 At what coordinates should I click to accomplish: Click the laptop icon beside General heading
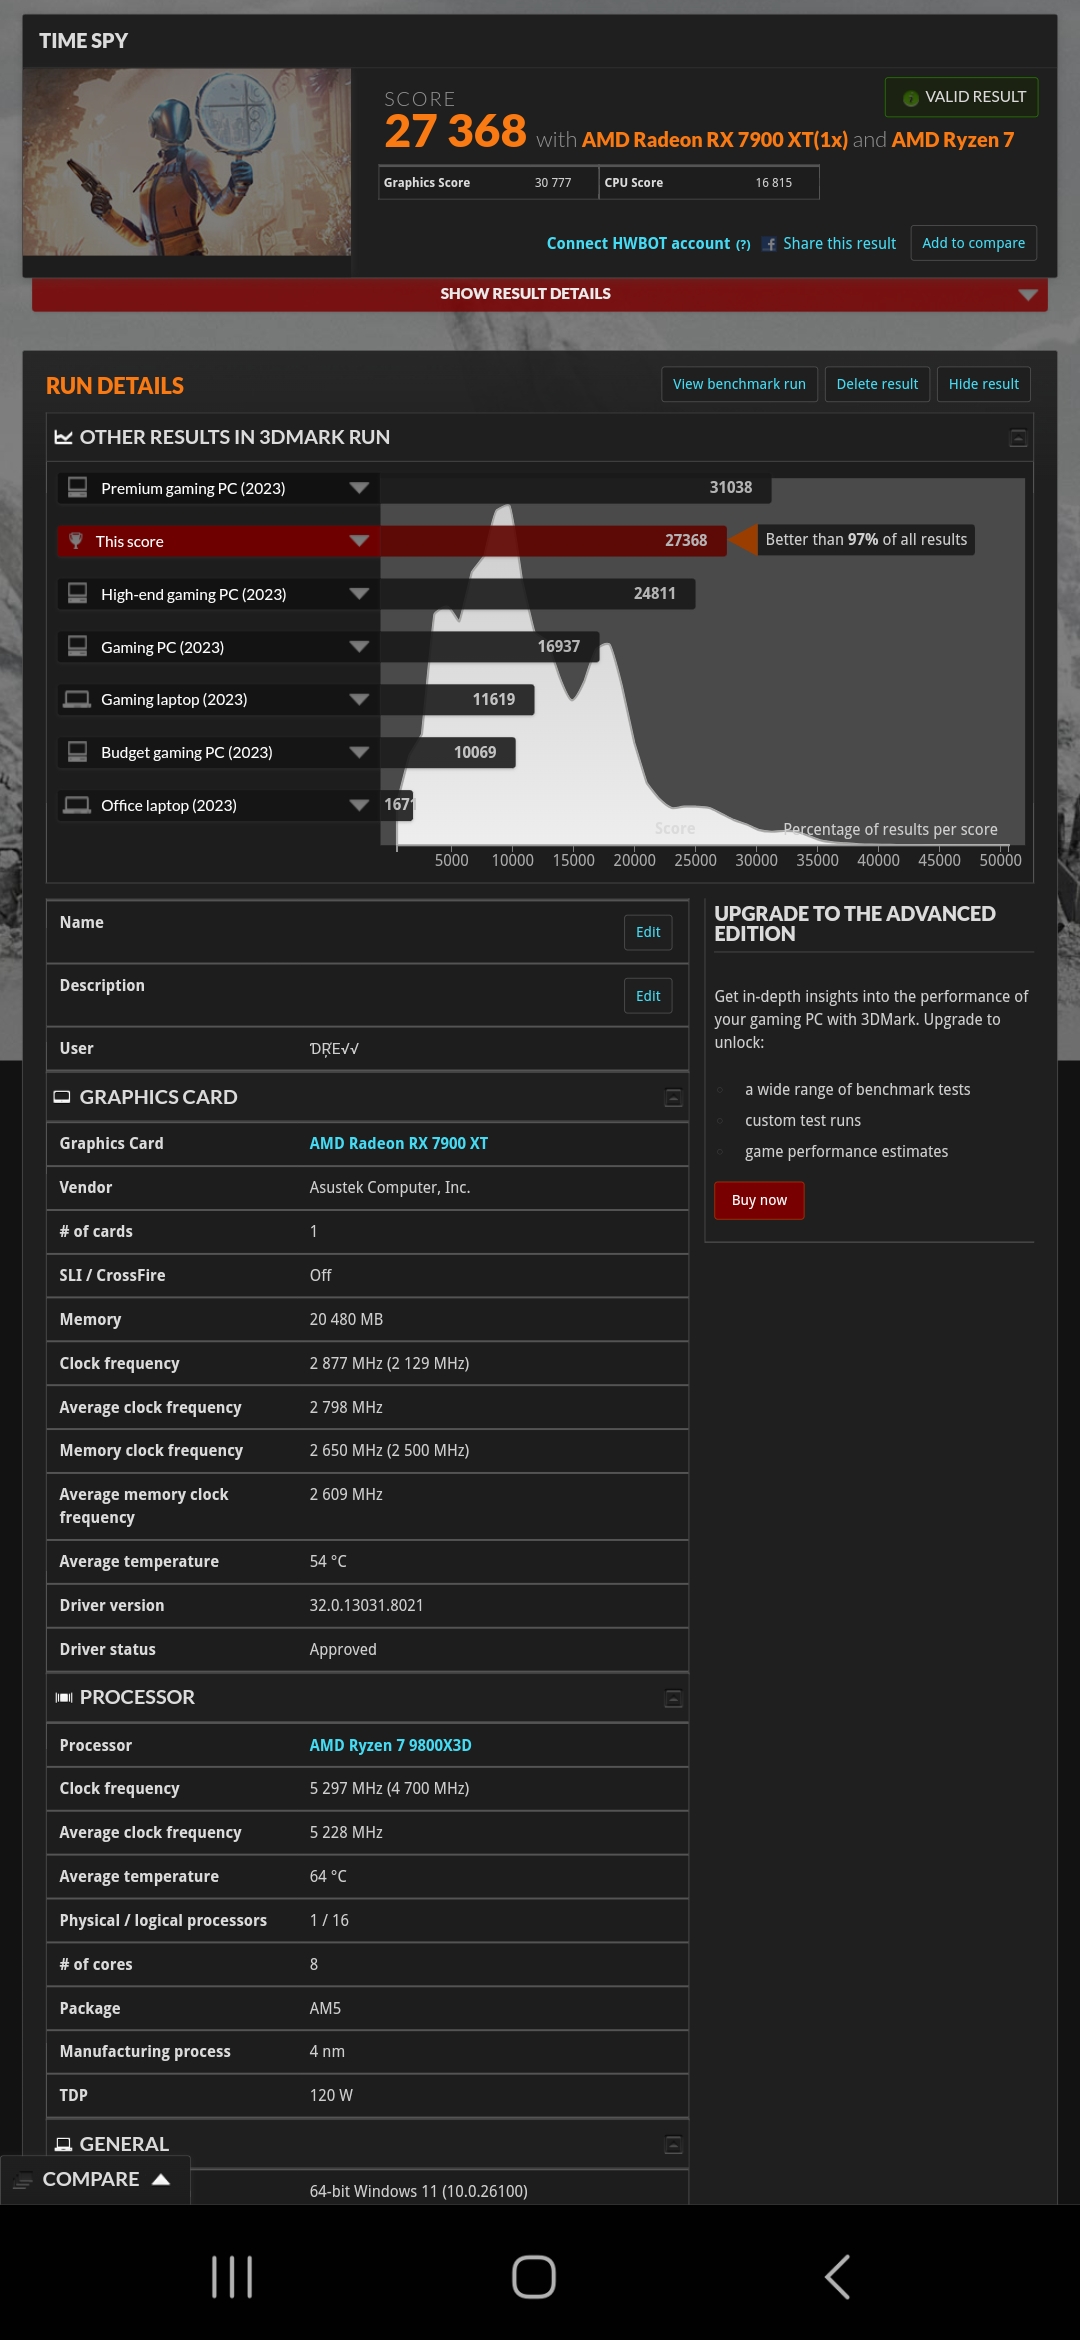[63, 2144]
